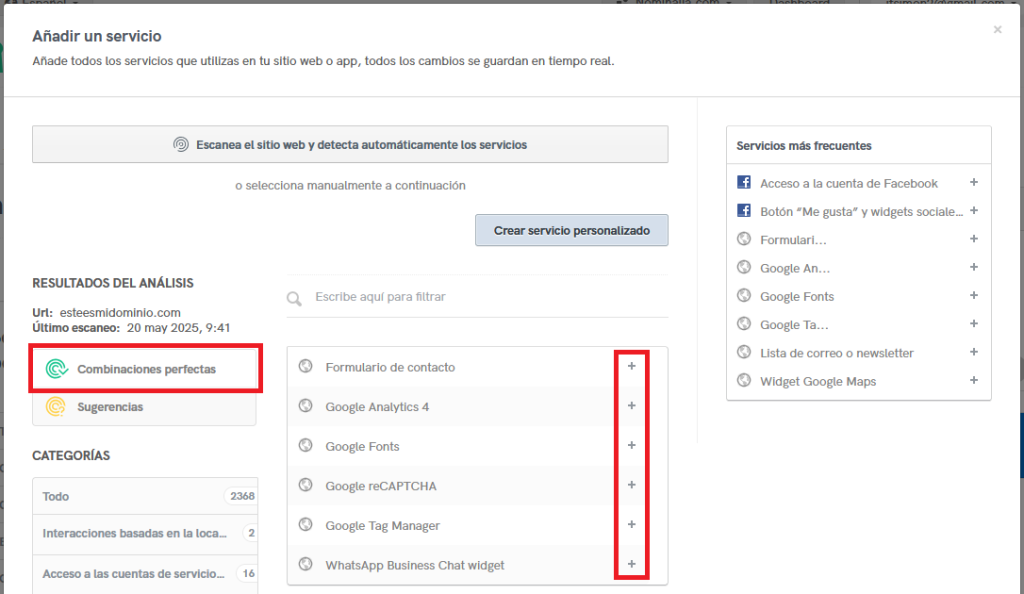Add WhatsApp Business Chat widget via plus
Image resolution: width=1024 pixels, height=594 pixels.
(632, 564)
